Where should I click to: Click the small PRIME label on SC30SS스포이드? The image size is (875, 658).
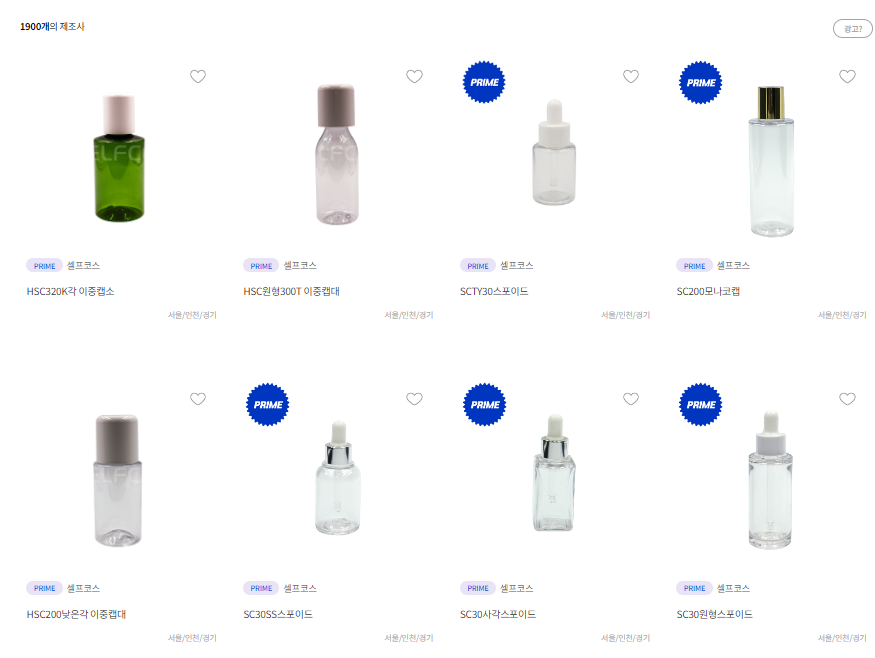coord(261,588)
